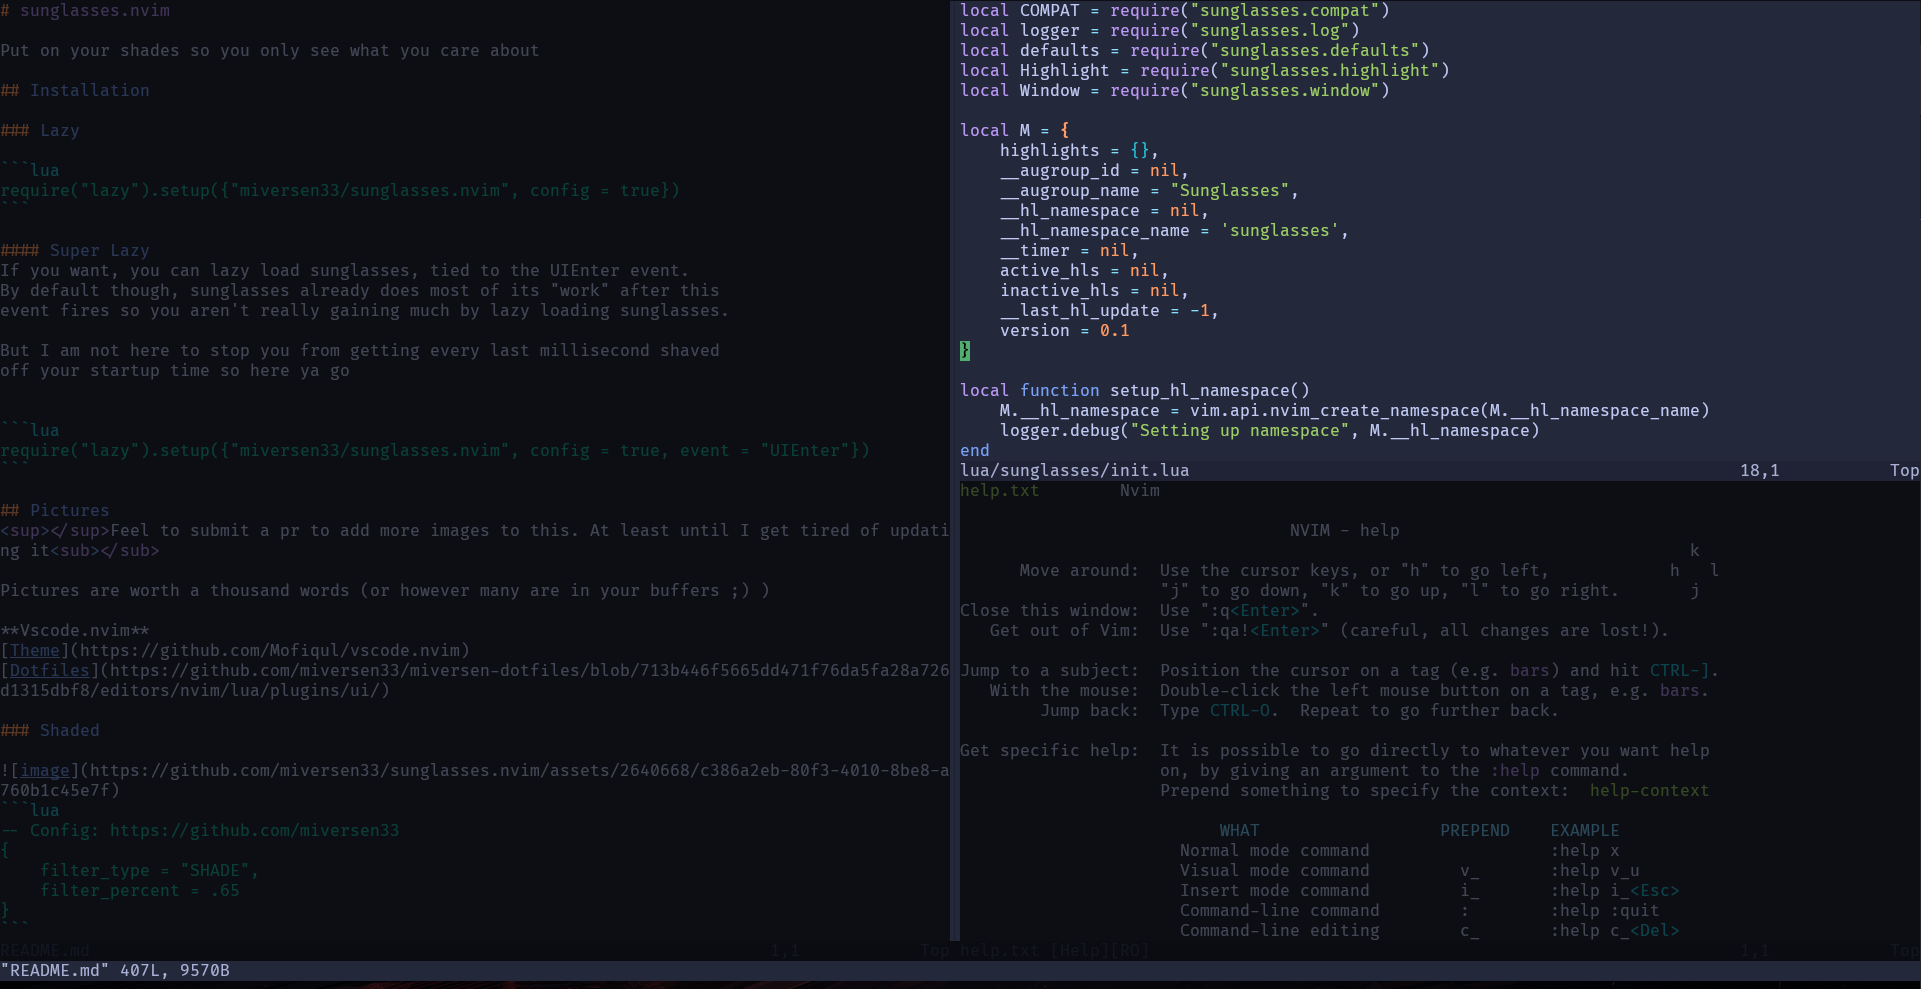
Task: Click the 'Normal mode command' row
Action: [1275, 850]
